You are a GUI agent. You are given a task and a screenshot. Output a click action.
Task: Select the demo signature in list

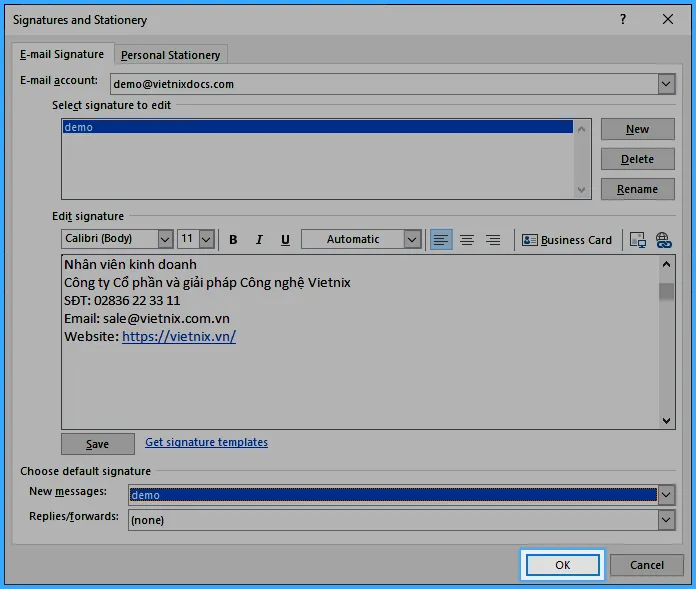78,127
